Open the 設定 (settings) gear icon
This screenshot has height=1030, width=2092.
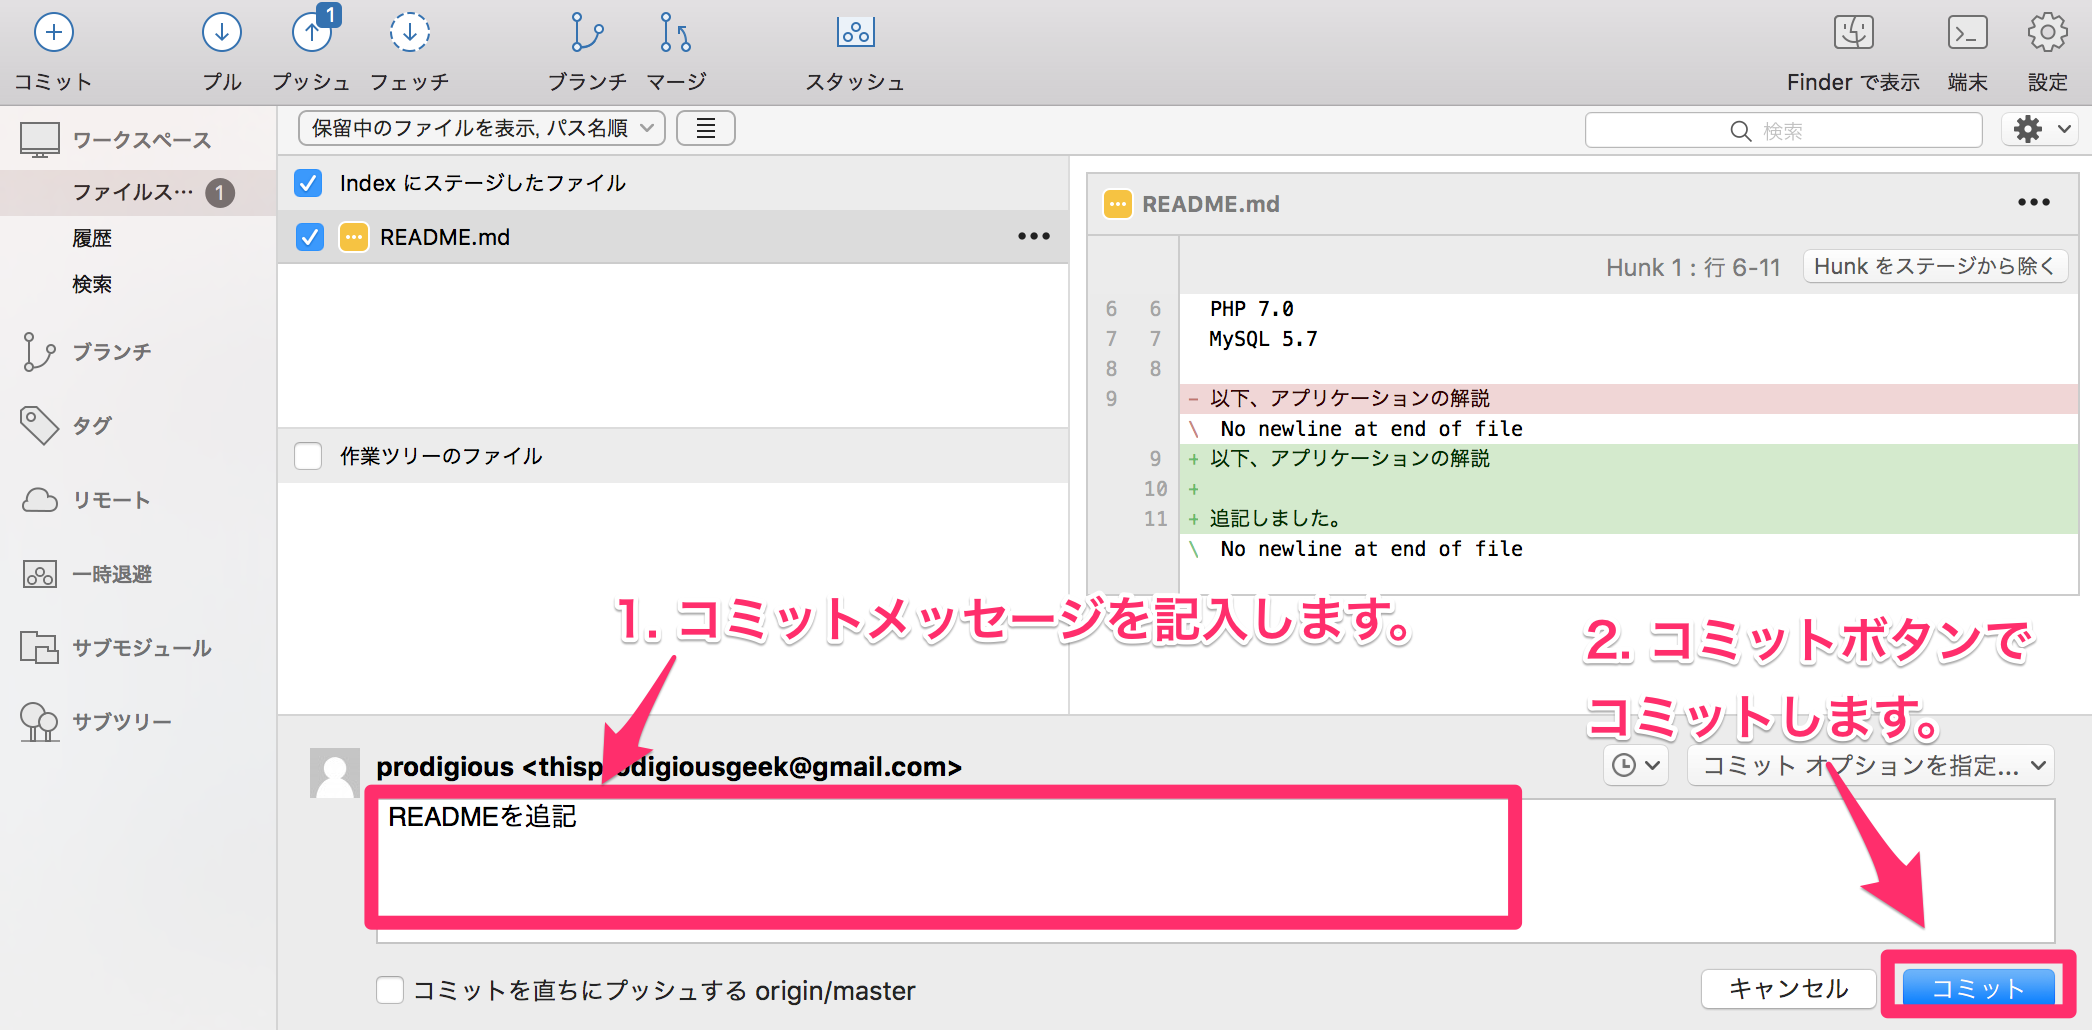(x=2047, y=34)
